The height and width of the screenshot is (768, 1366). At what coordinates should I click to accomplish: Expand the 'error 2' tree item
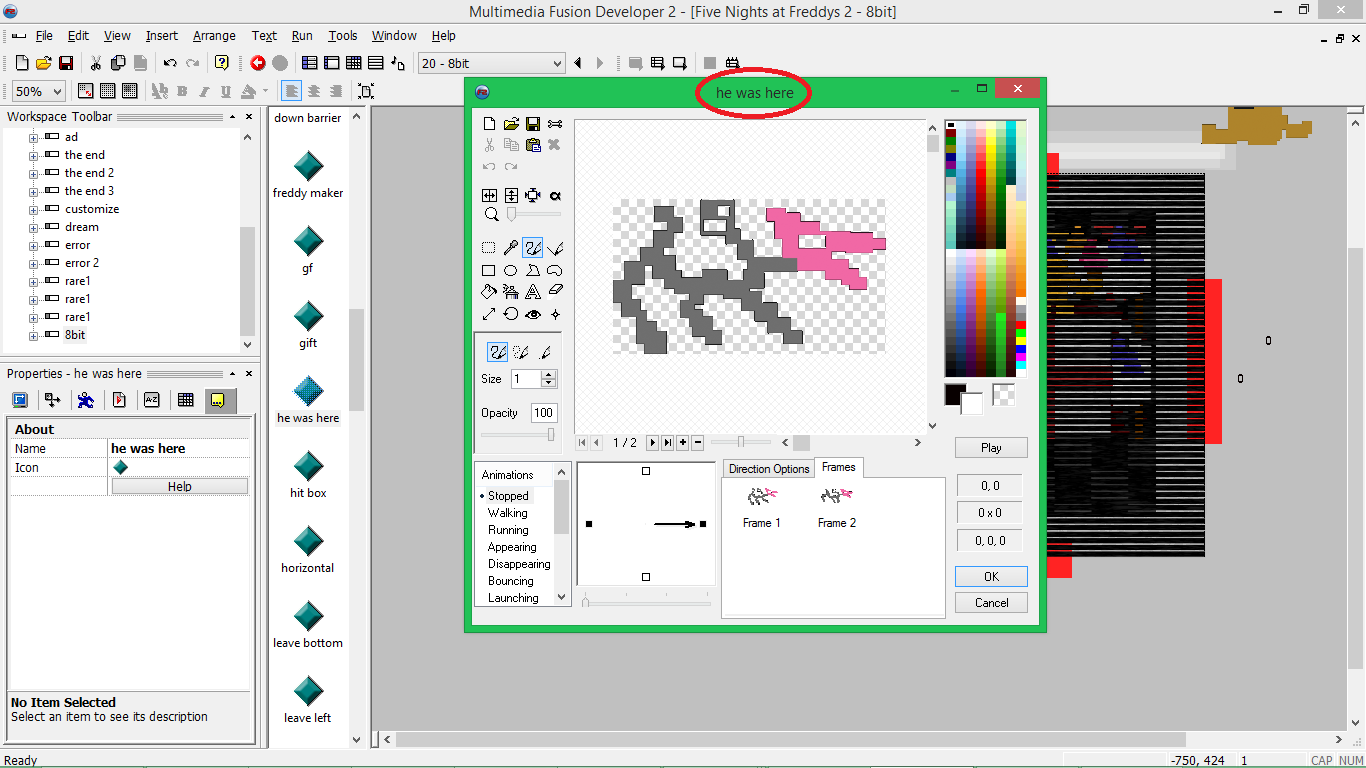click(33, 264)
